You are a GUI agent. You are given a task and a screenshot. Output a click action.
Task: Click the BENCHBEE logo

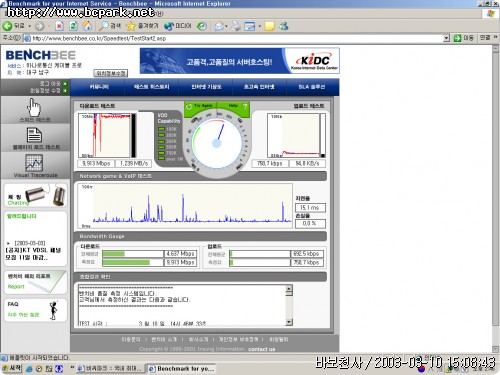point(41,55)
